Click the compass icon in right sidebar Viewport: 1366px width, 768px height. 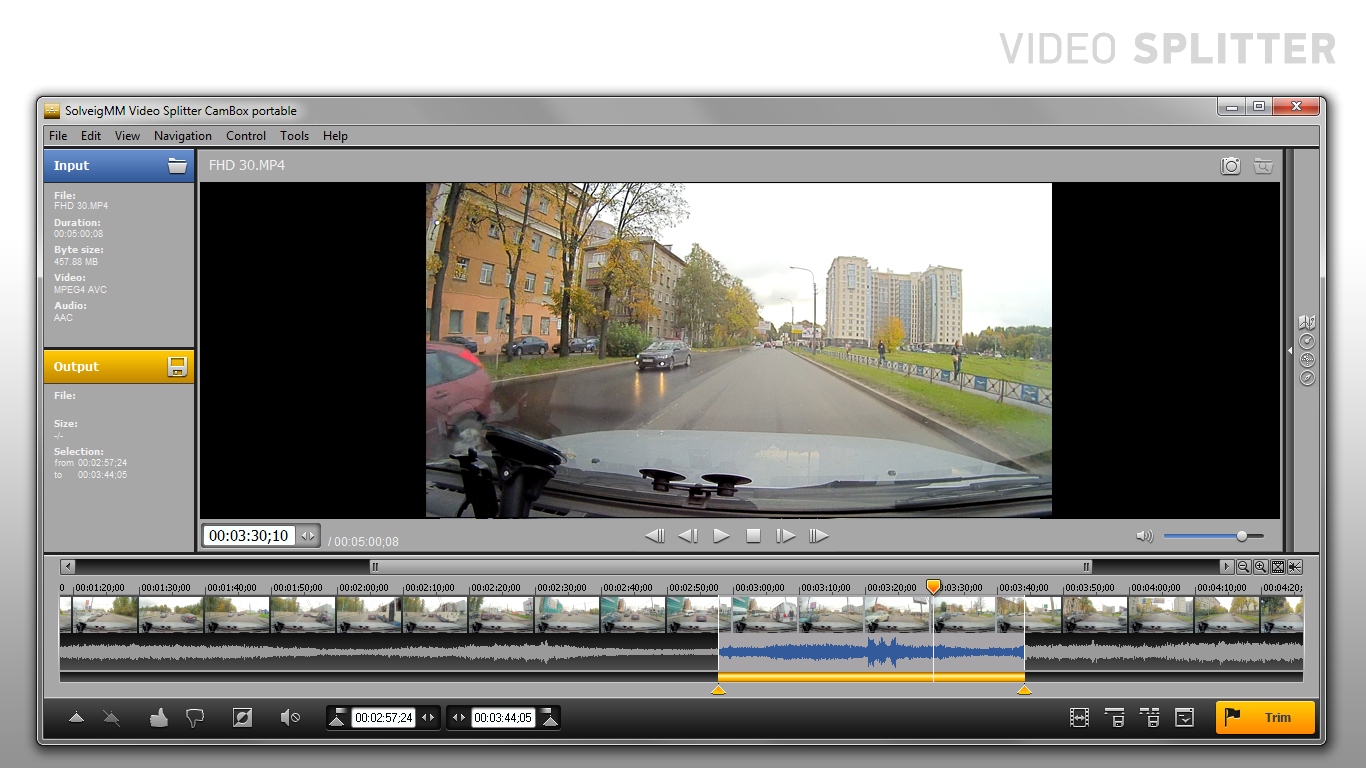[1306, 378]
